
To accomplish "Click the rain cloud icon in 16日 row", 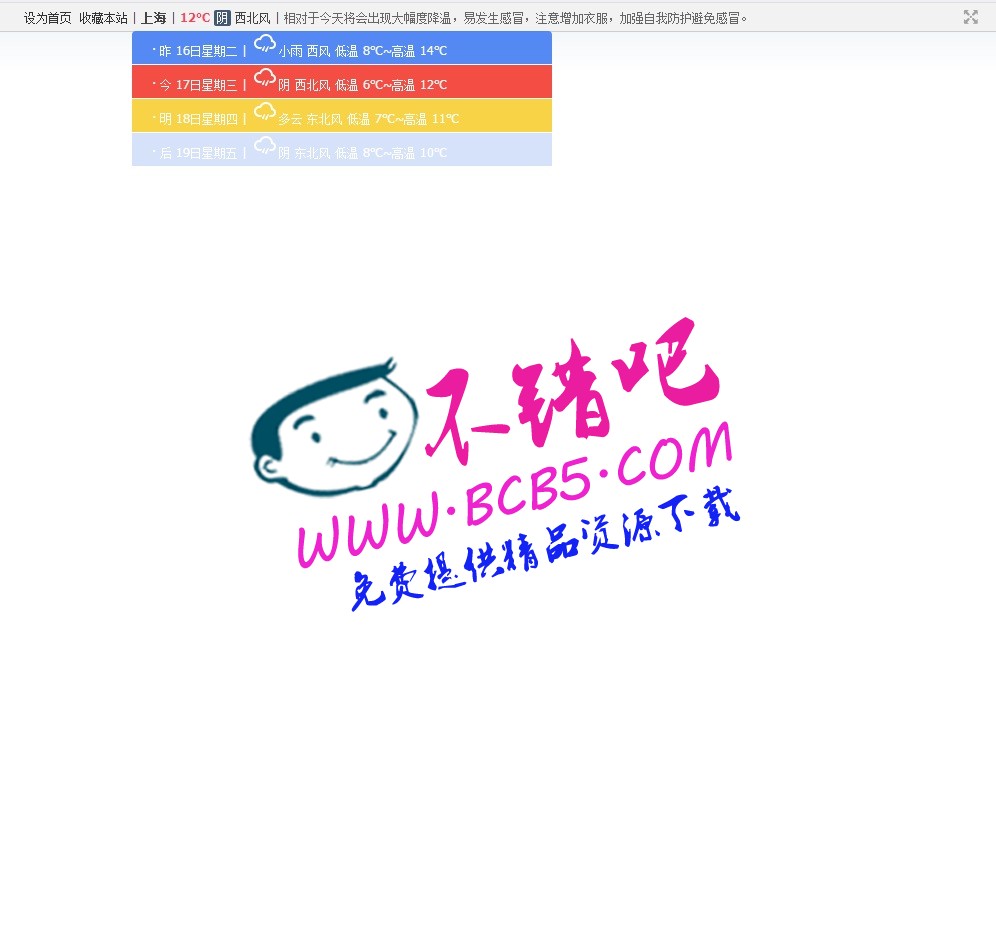I will [x=265, y=44].
